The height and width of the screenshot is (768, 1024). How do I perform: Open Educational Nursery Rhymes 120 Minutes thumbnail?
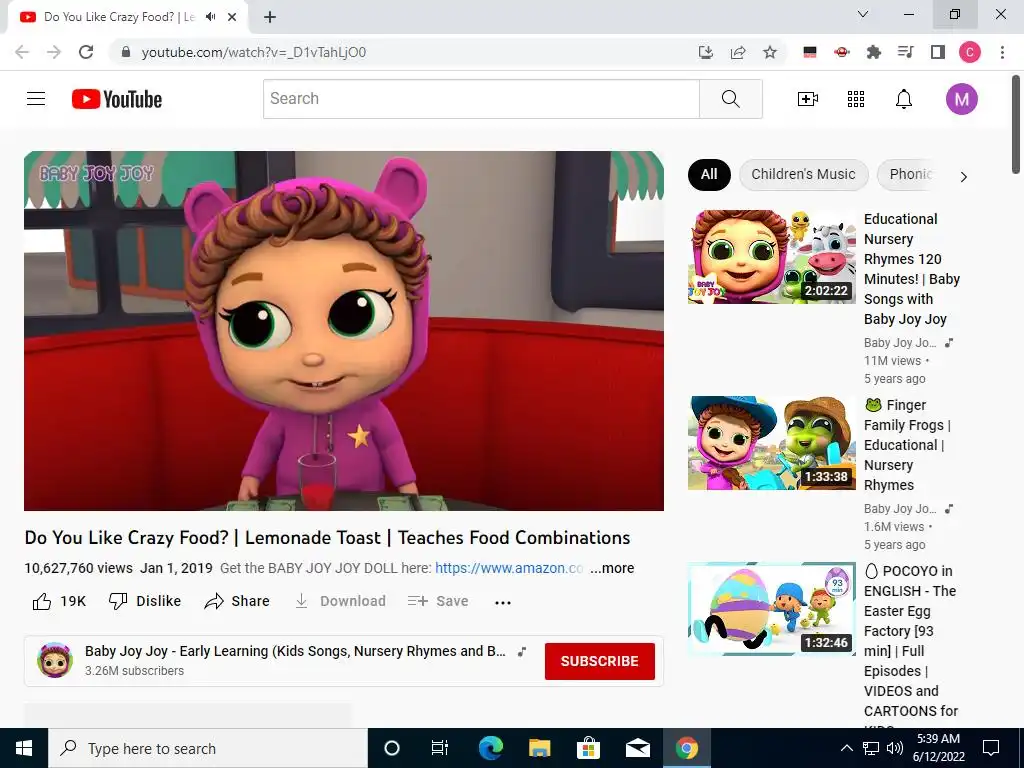tap(771, 257)
